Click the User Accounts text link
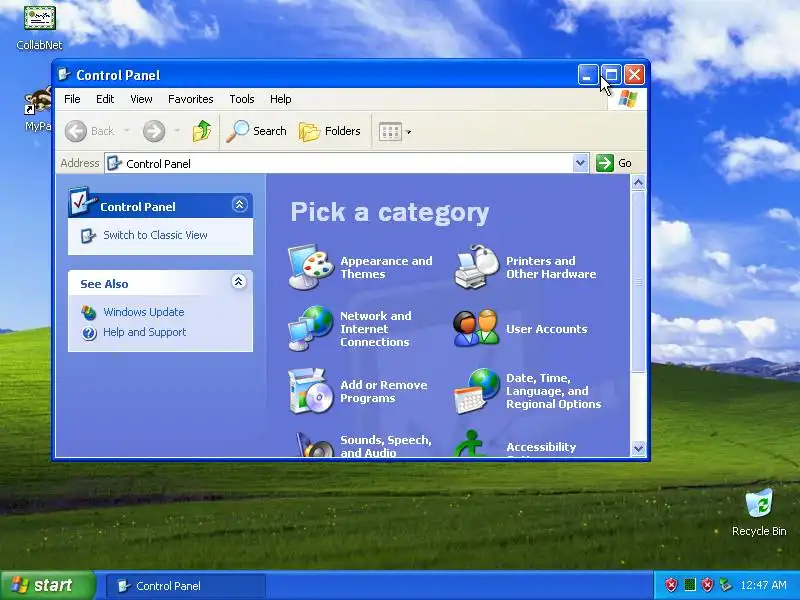Image resolution: width=800 pixels, height=600 pixels. point(546,329)
